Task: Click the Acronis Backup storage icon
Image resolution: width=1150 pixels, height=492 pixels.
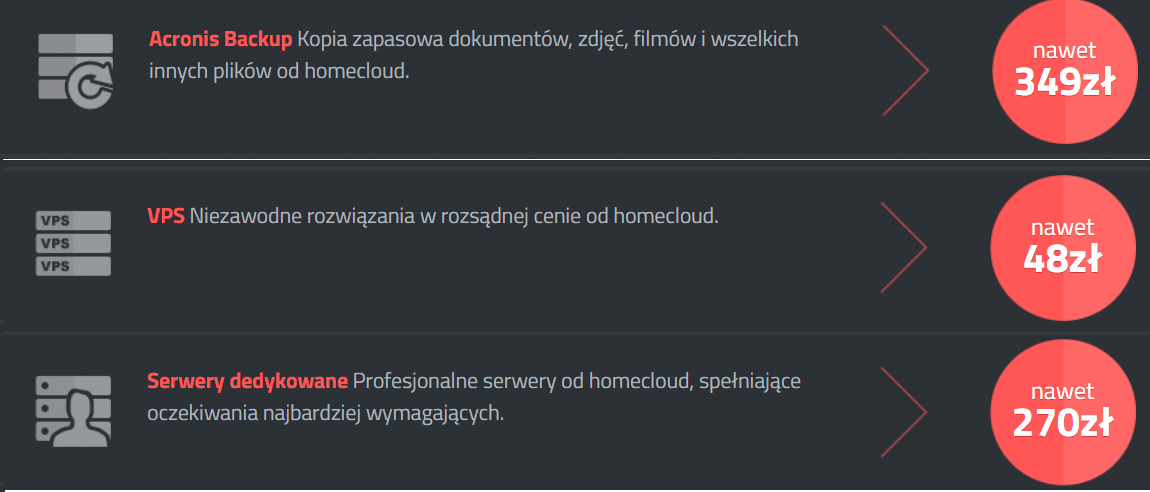Action: tap(76, 67)
